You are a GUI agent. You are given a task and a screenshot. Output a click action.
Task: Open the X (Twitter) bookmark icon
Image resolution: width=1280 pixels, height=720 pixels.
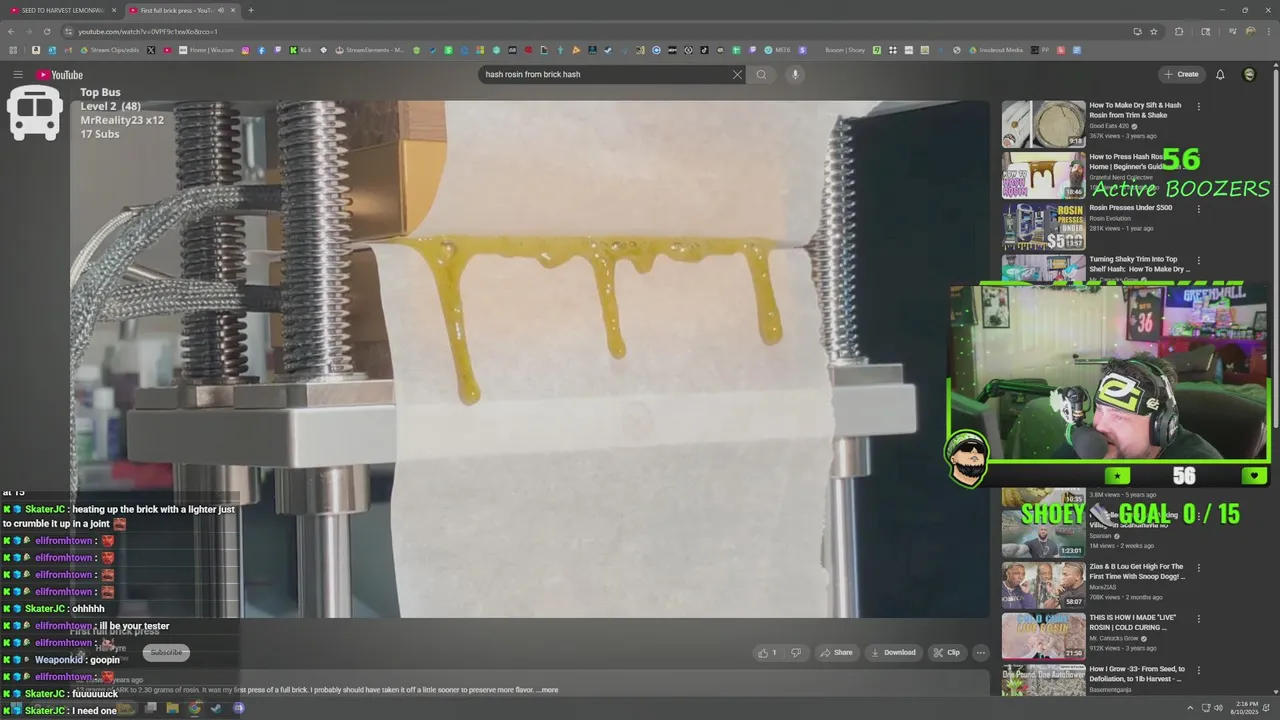[151, 50]
